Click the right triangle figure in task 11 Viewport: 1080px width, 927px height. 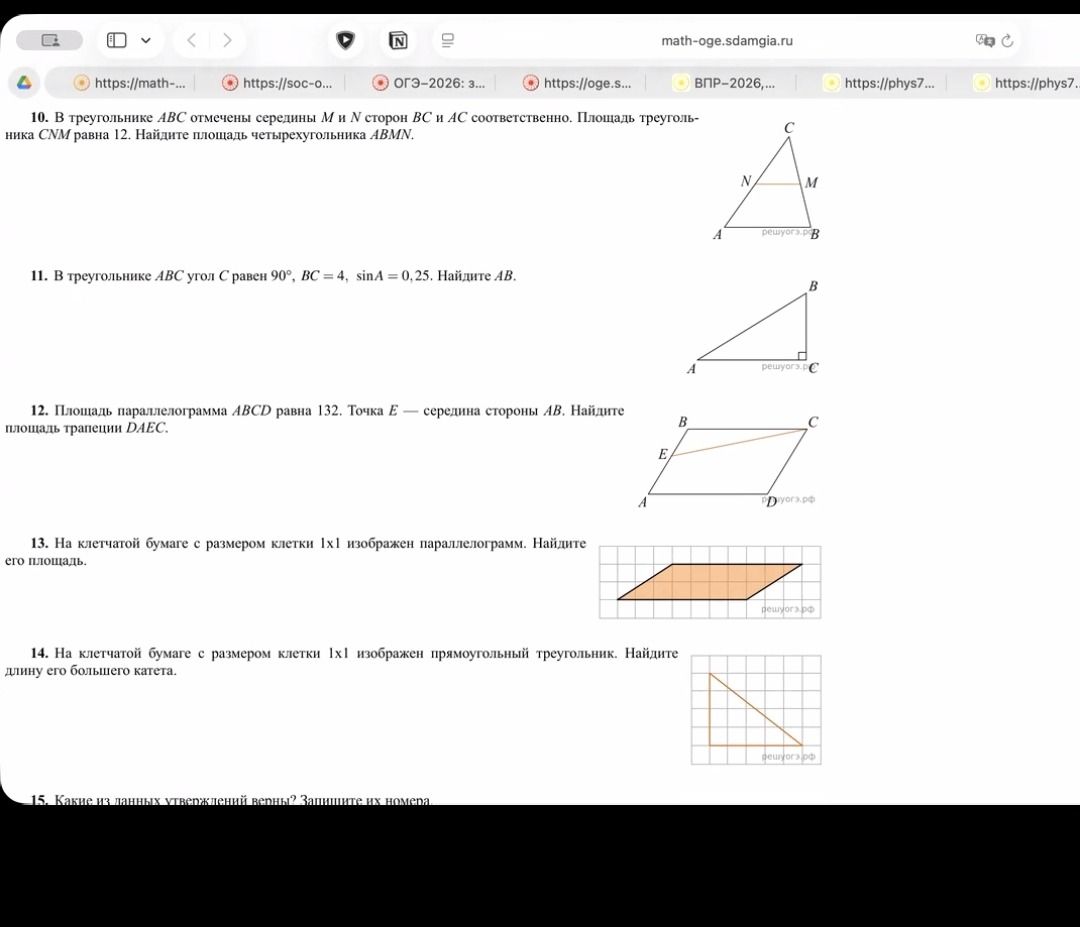coord(754,327)
